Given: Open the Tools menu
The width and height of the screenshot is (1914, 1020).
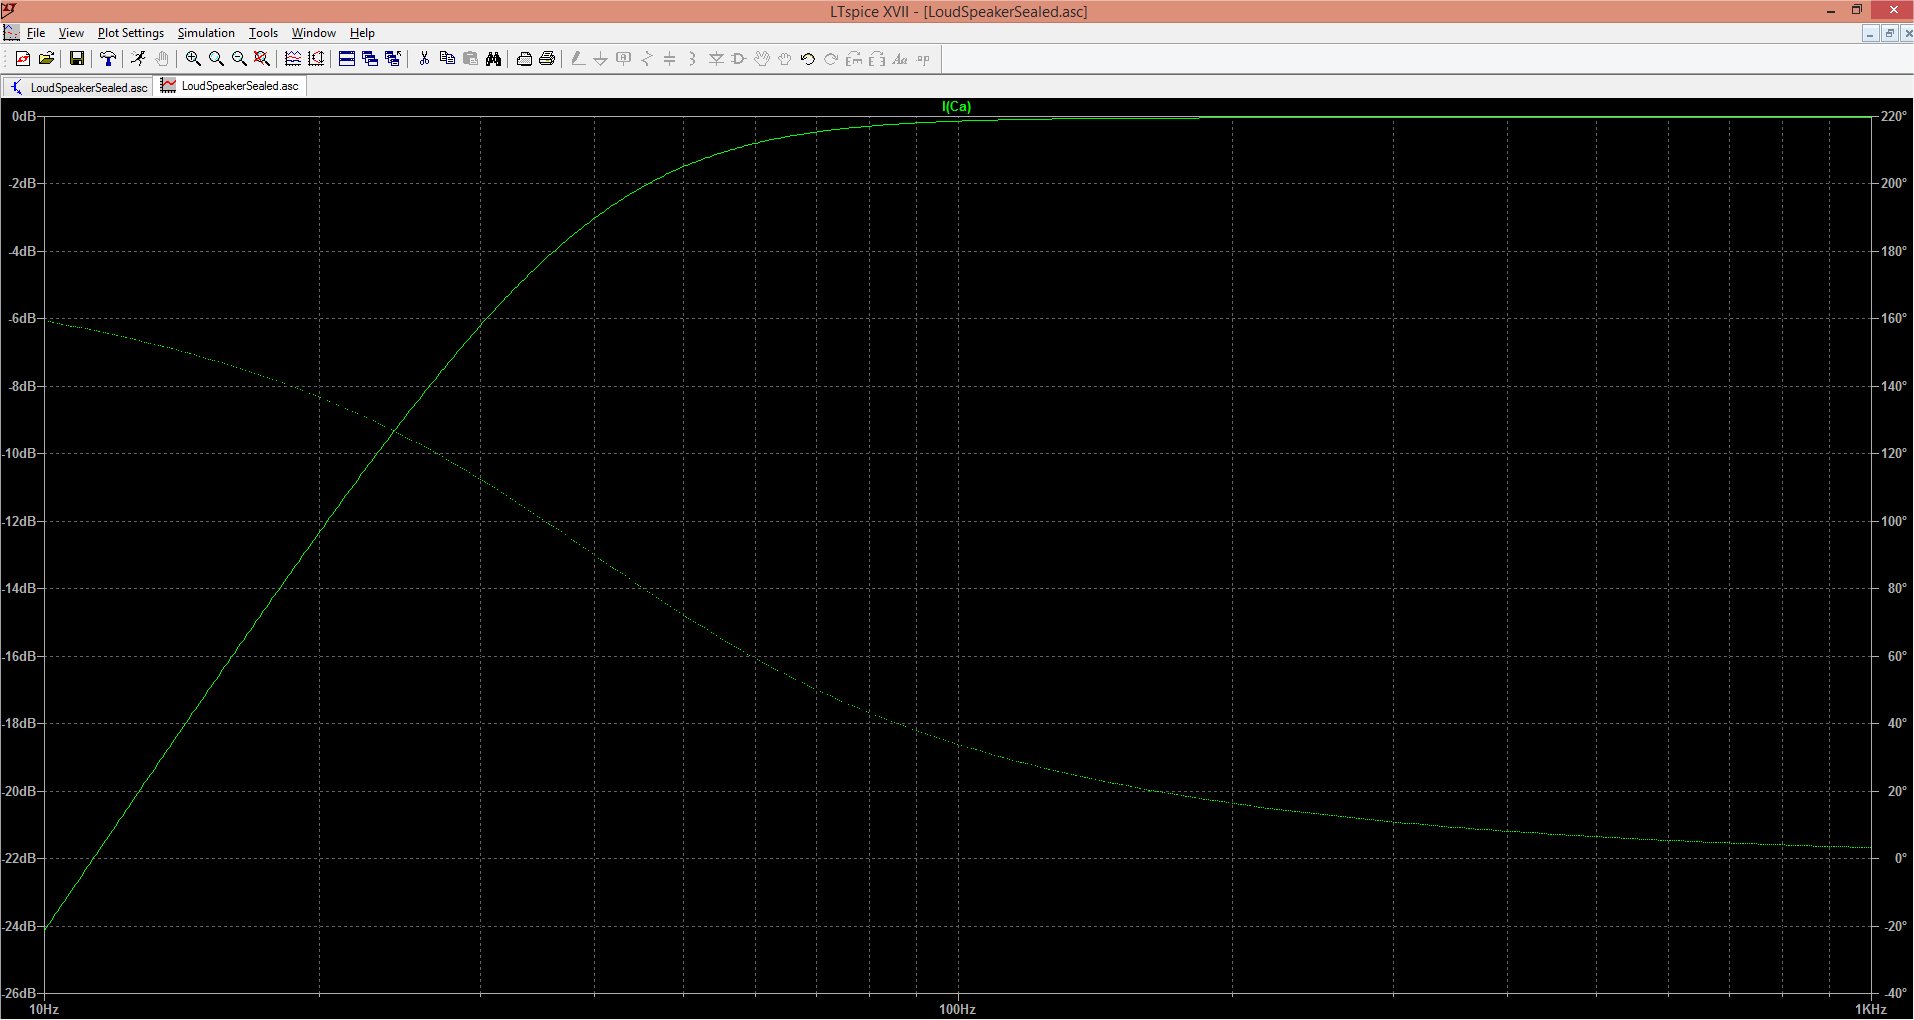Looking at the screenshot, I should click(x=263, y=33).
